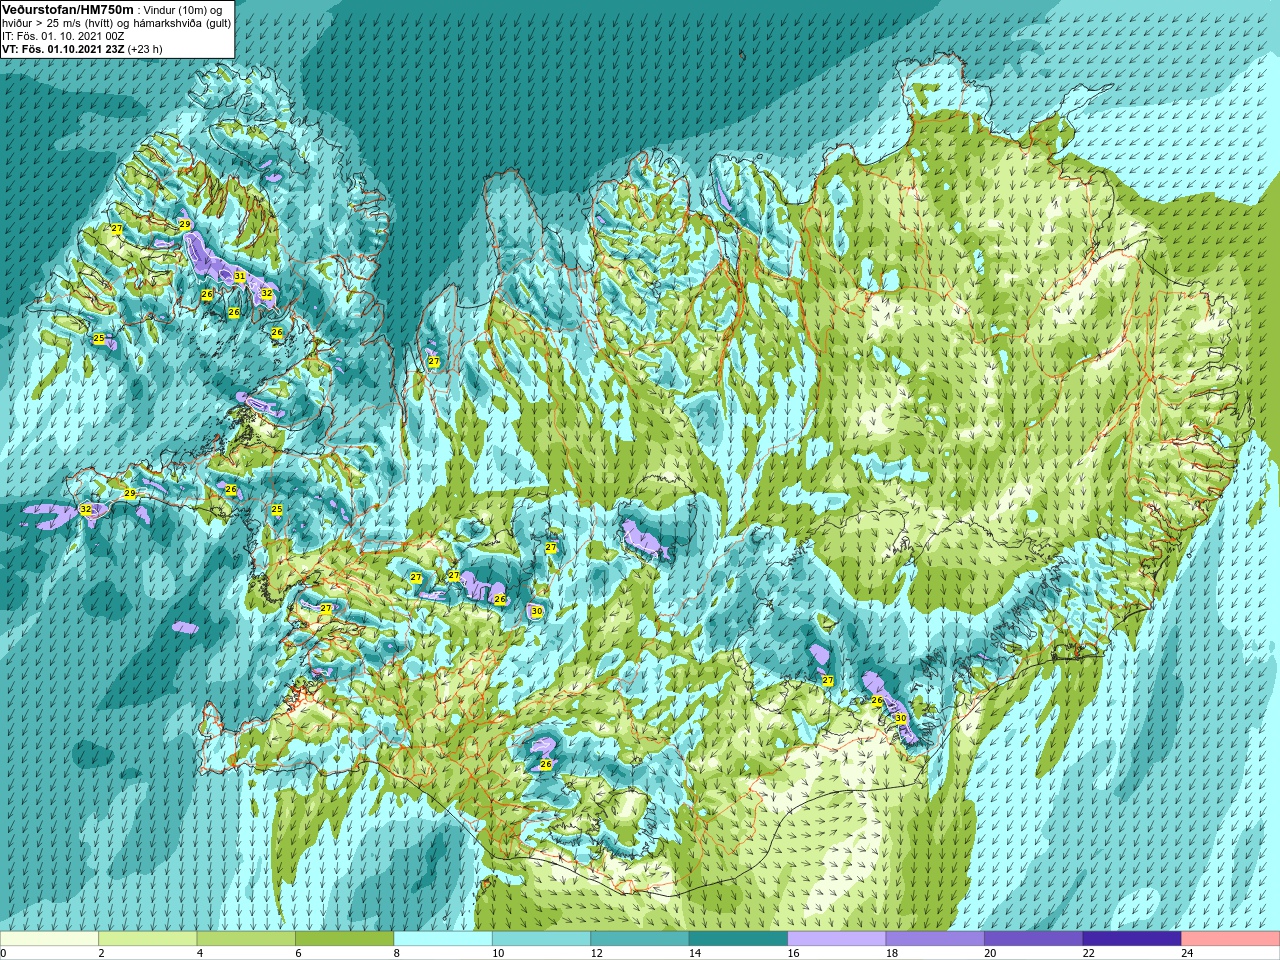The image size is (1280, 960).
Task: Click the legend tick label 16
Action: tap(793, 954)
